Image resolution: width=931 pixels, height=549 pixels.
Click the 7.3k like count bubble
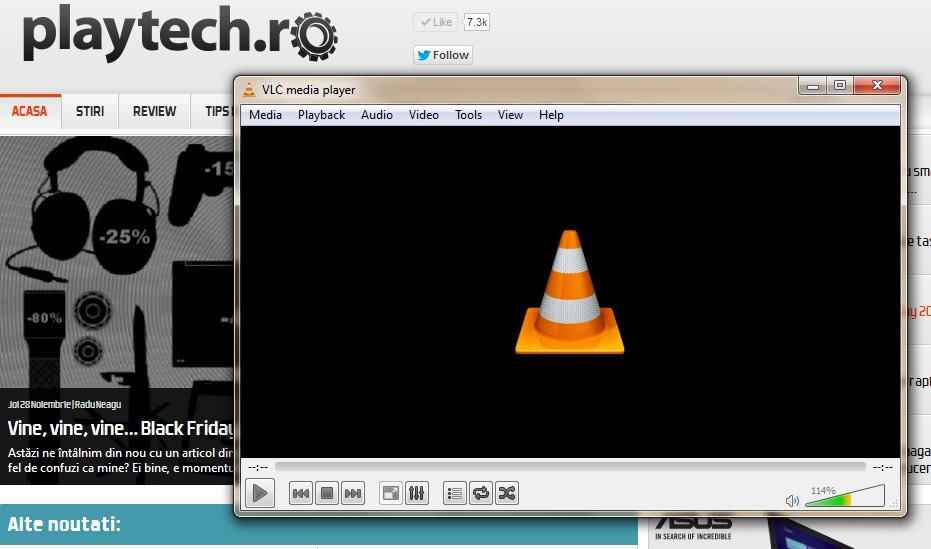pos(476,23)
